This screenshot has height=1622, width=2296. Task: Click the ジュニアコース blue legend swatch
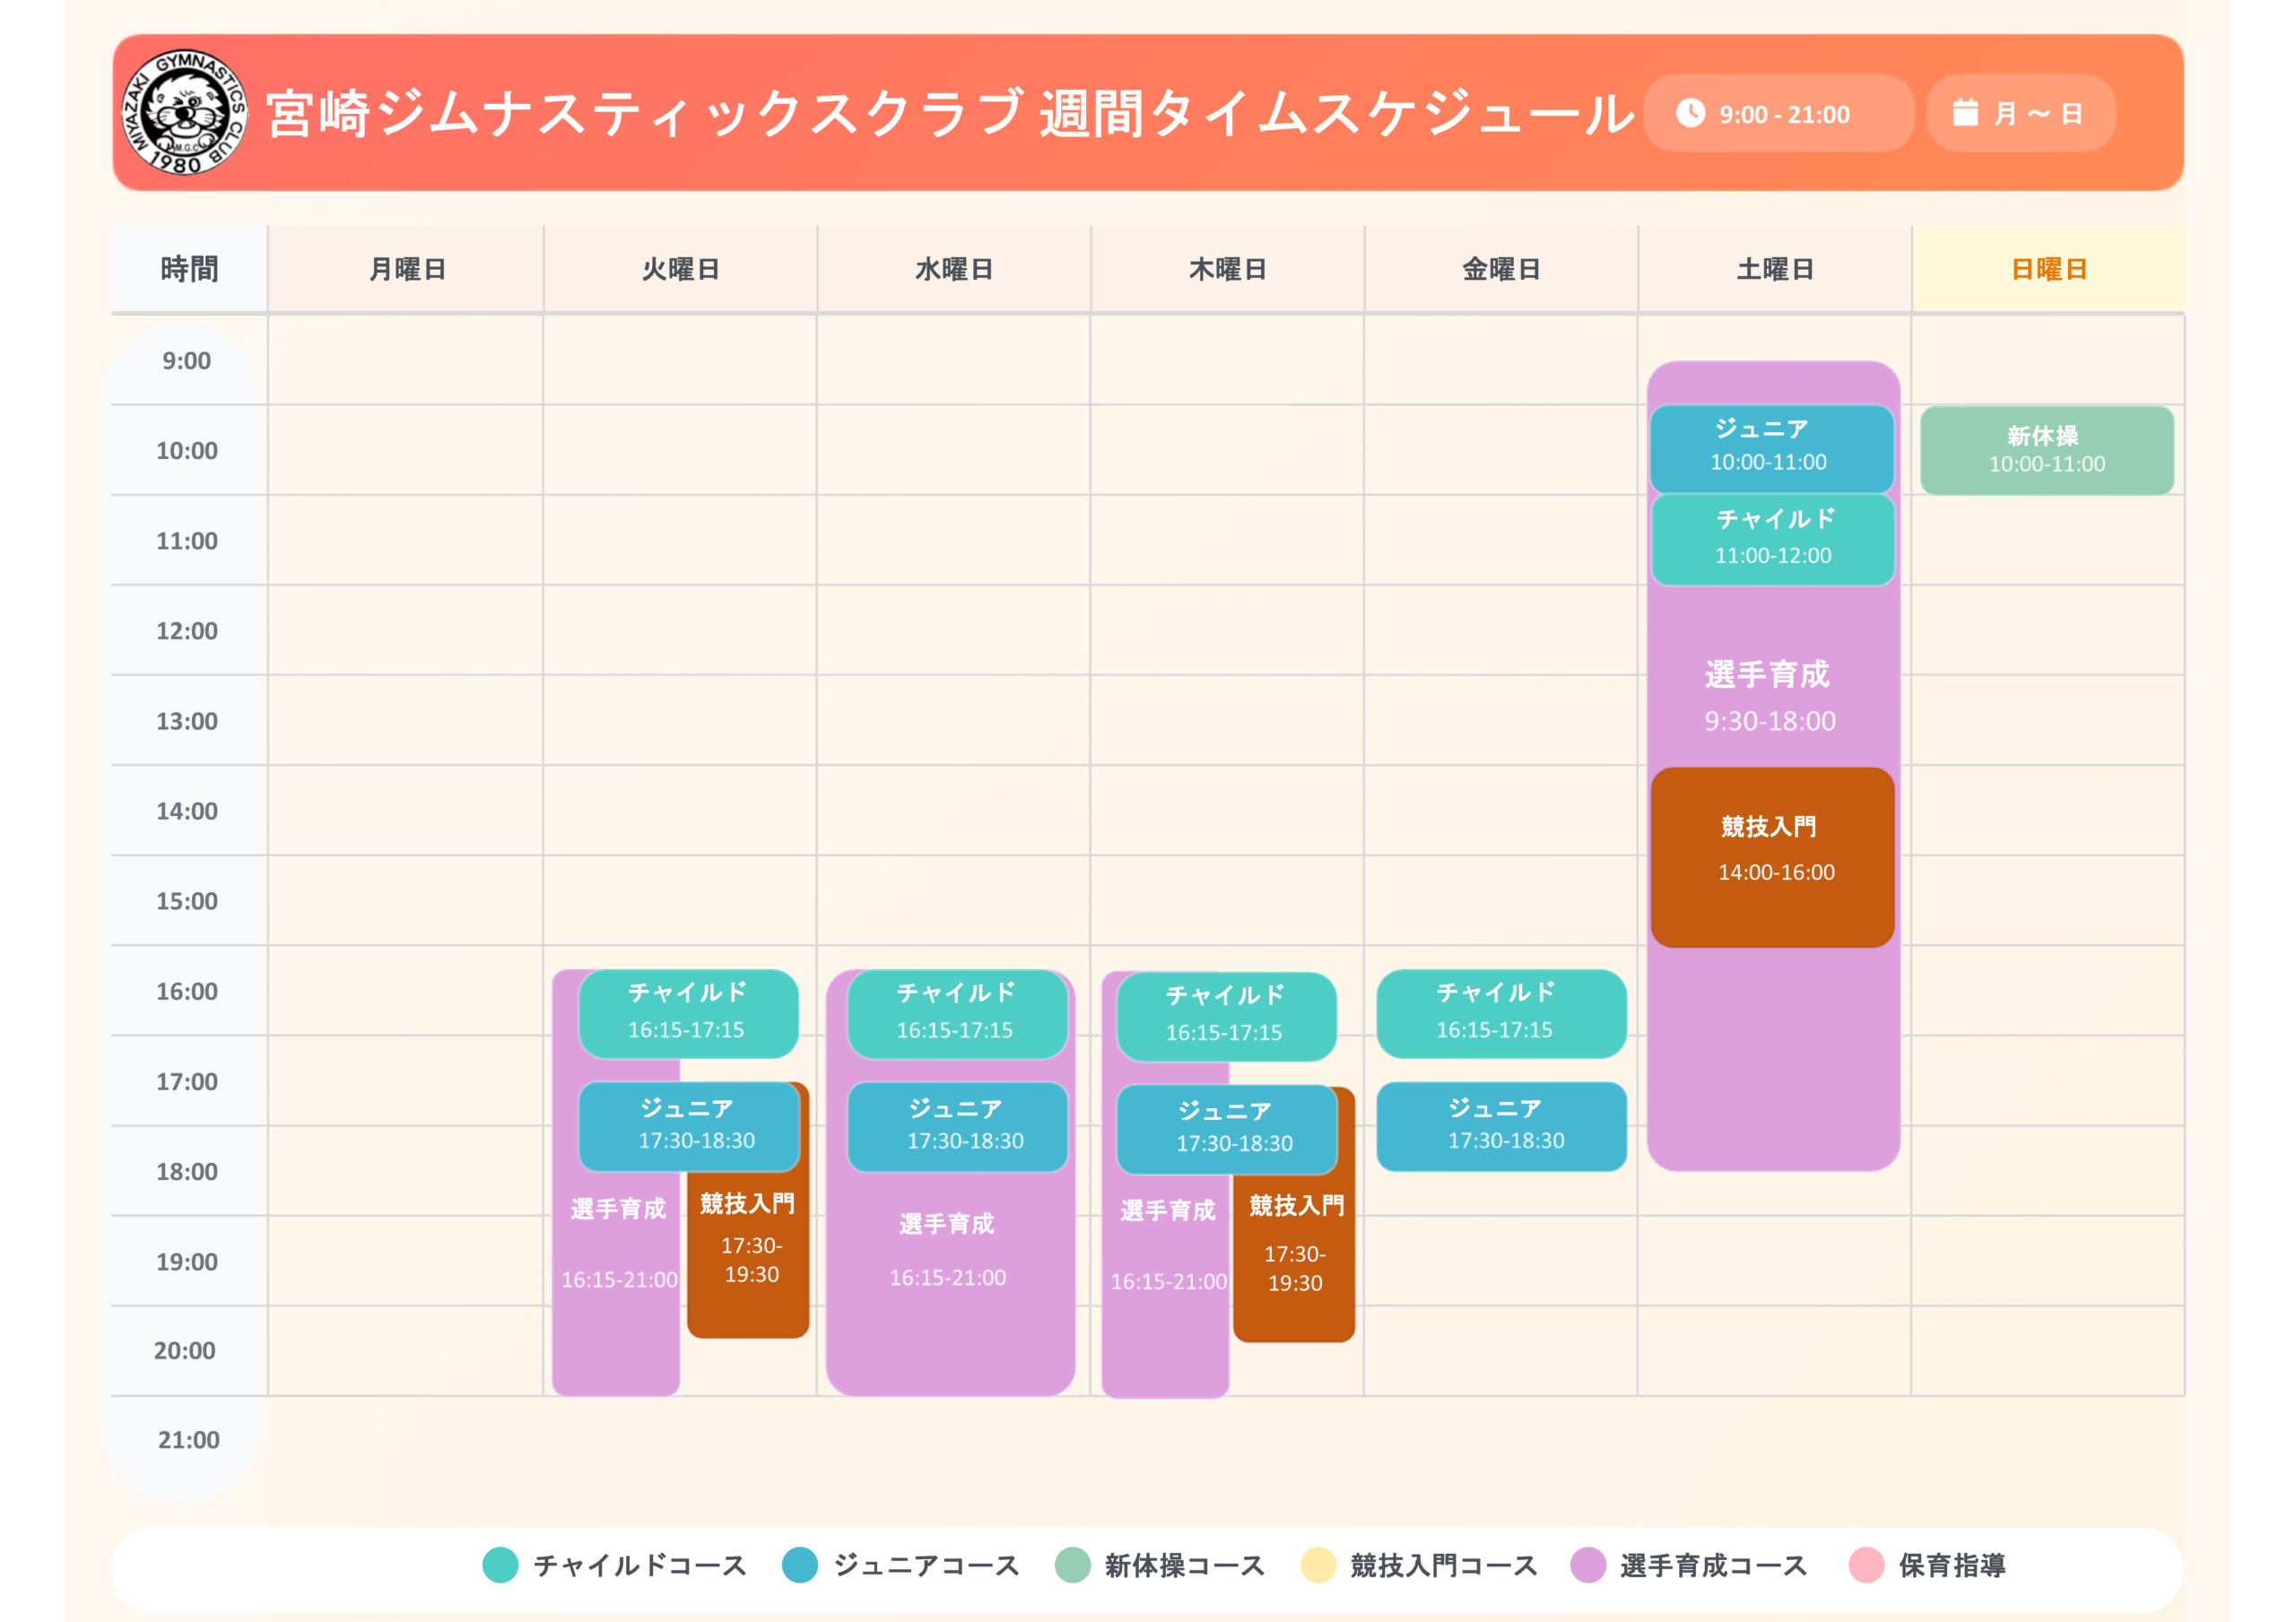(800, 1565)
